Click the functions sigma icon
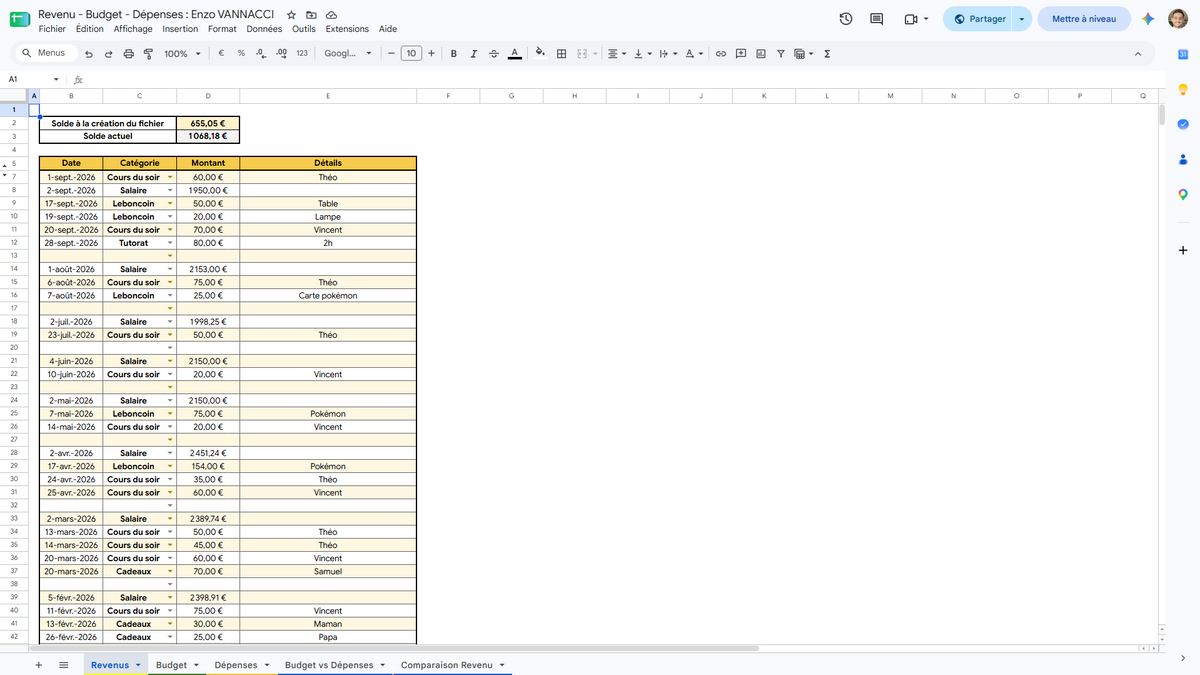 coord(827,53)
